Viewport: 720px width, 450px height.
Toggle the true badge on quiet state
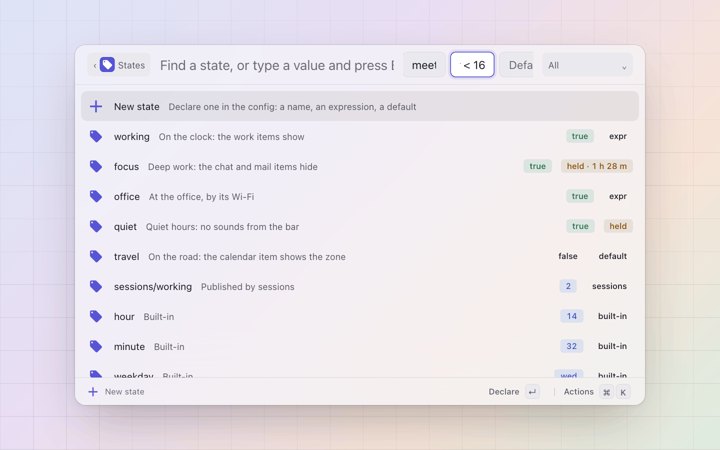click(x=579, y=226)
